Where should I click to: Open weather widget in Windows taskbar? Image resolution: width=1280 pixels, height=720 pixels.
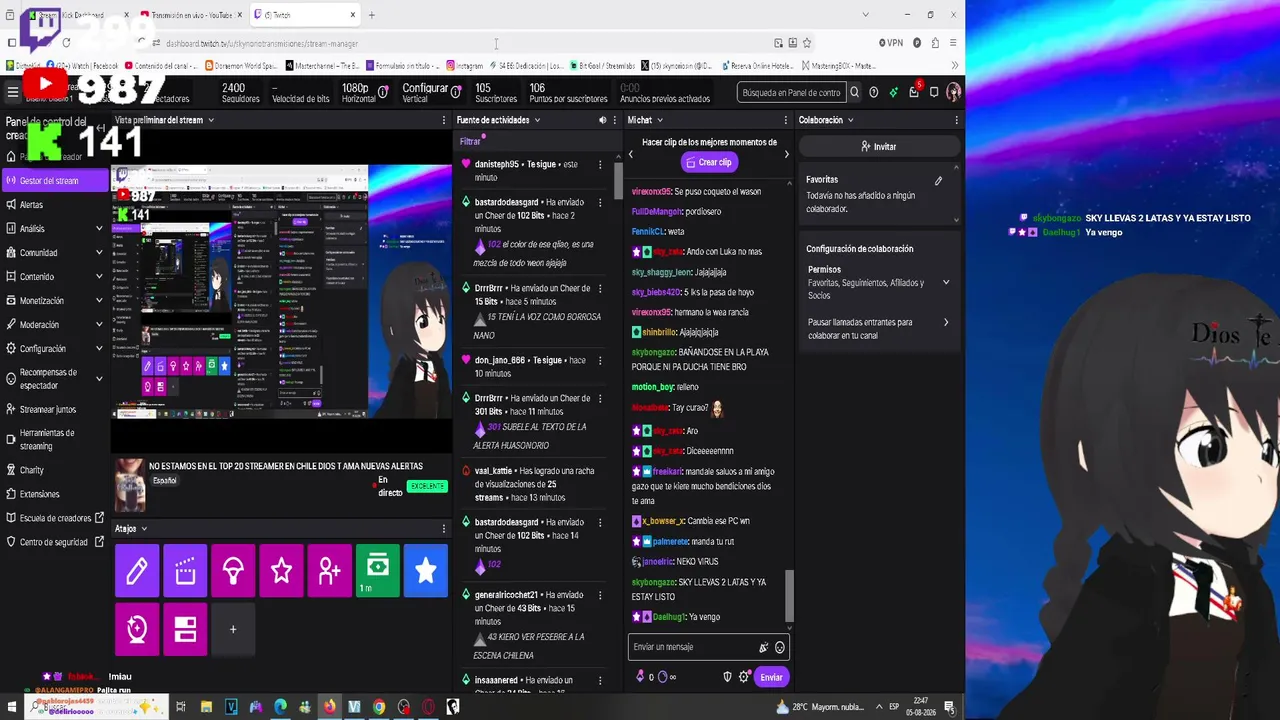coord(820,707)
